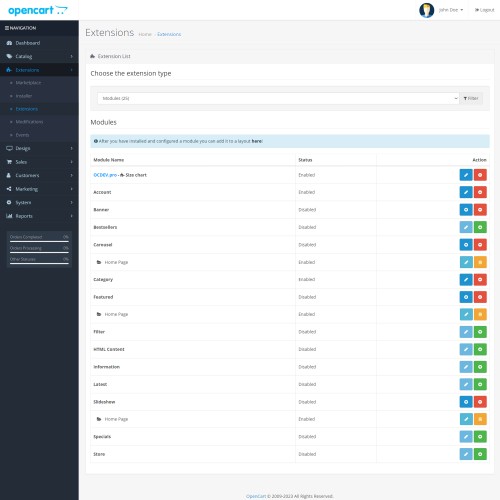Screen dimensions: 500x500
Task: Install the Bestsellers module
Action: click(480, 227)
